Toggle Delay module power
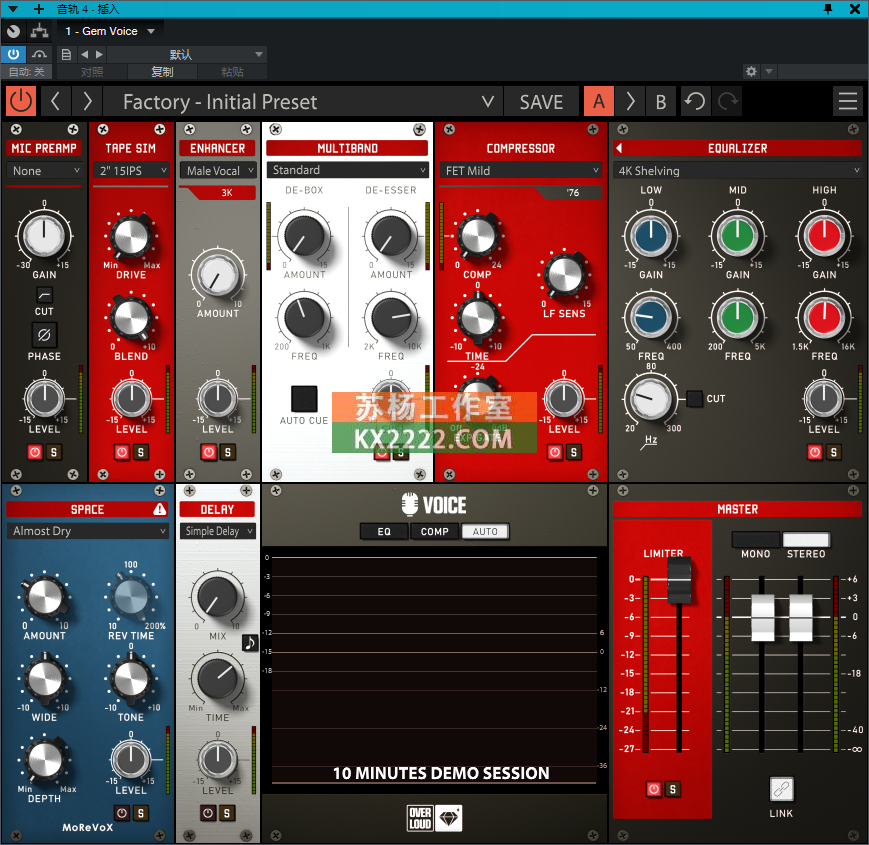This screenshot has width=869, height=845. (x=208, y=813)
